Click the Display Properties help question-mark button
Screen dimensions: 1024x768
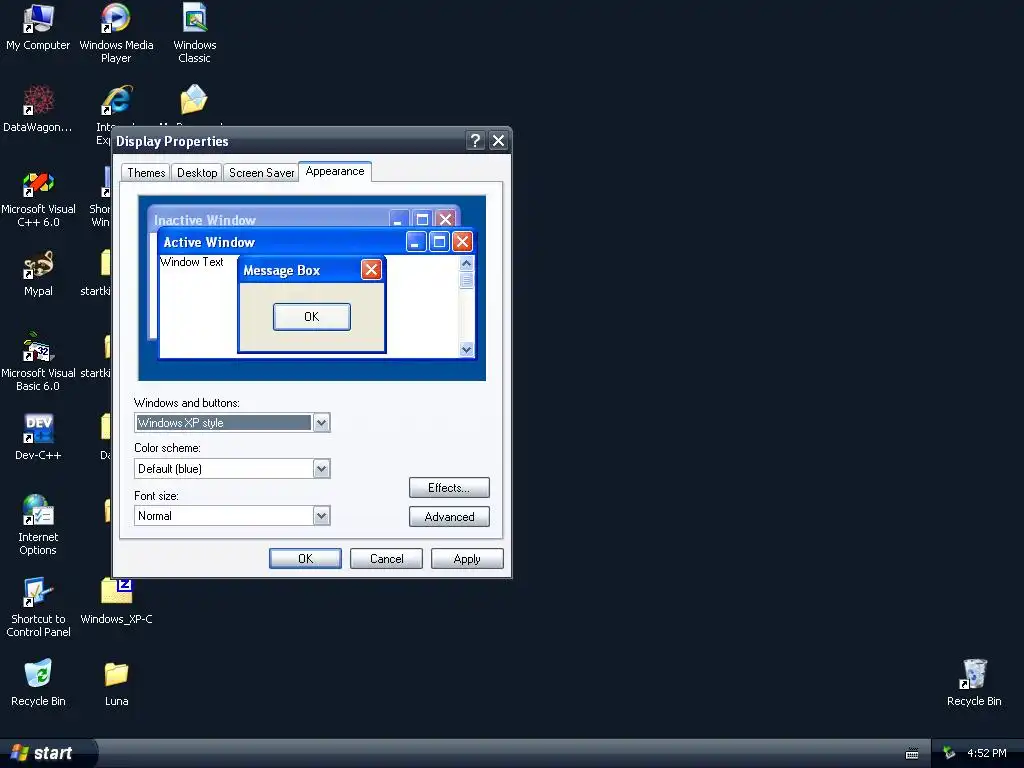click(x=475, y=140)
